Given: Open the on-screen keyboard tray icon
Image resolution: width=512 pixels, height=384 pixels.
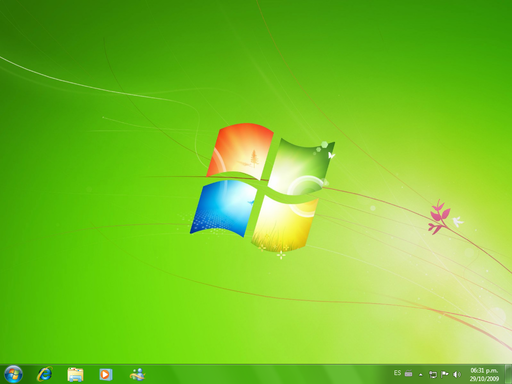Looking at the screenshot, I should coord(408,374).
